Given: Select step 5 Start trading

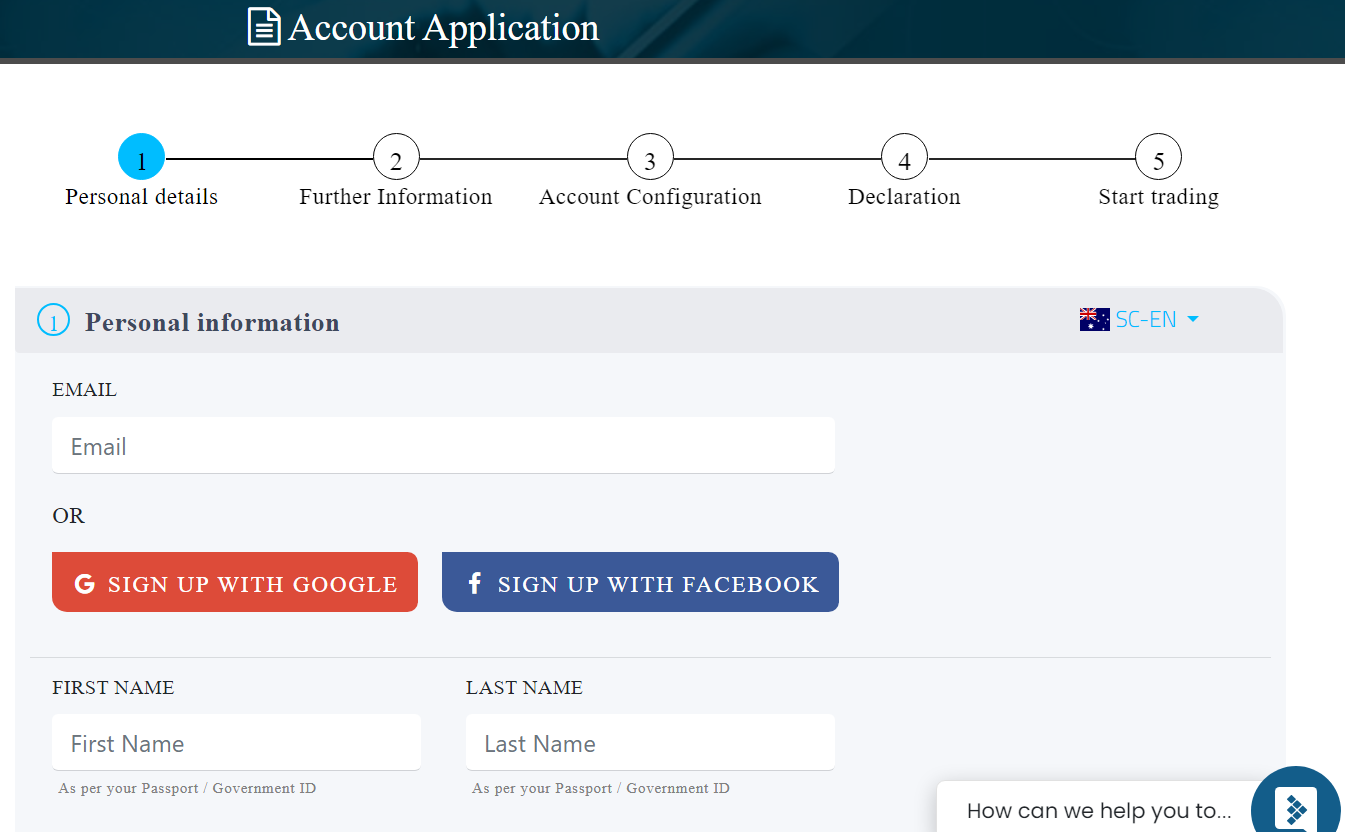Looking at the screenshot, I should (x=1158, y=158).
